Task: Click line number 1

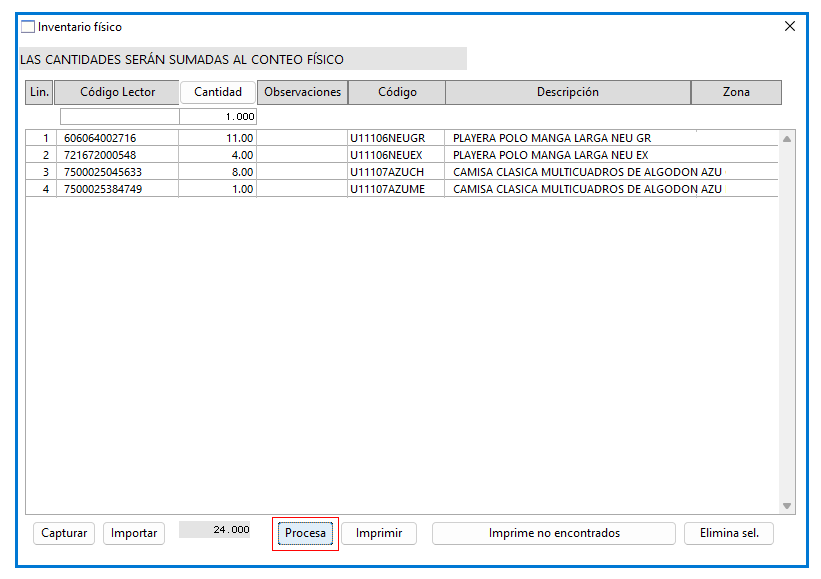Action: 46,138
